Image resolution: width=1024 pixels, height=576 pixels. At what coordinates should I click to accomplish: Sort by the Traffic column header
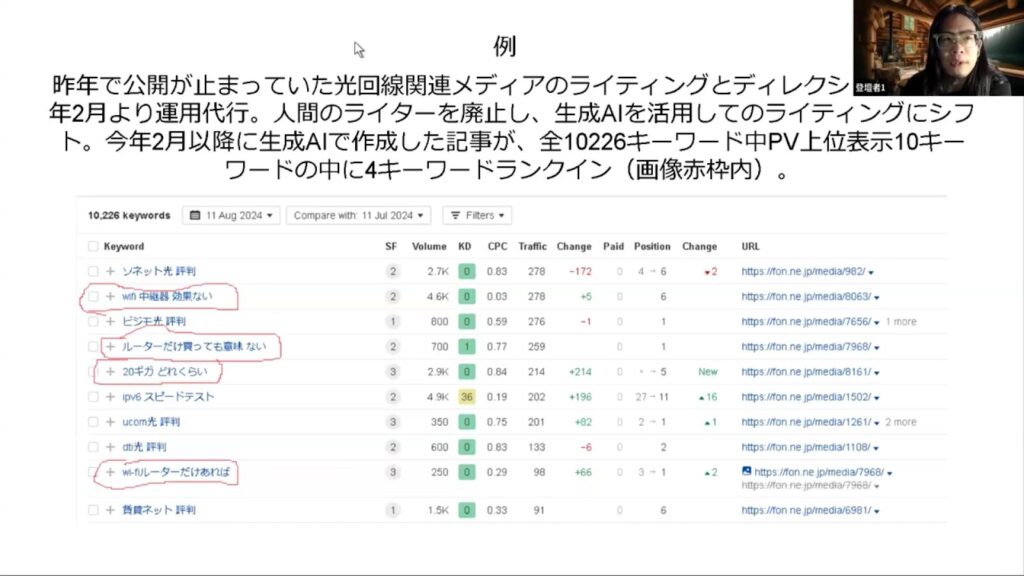tap(532, 246)
